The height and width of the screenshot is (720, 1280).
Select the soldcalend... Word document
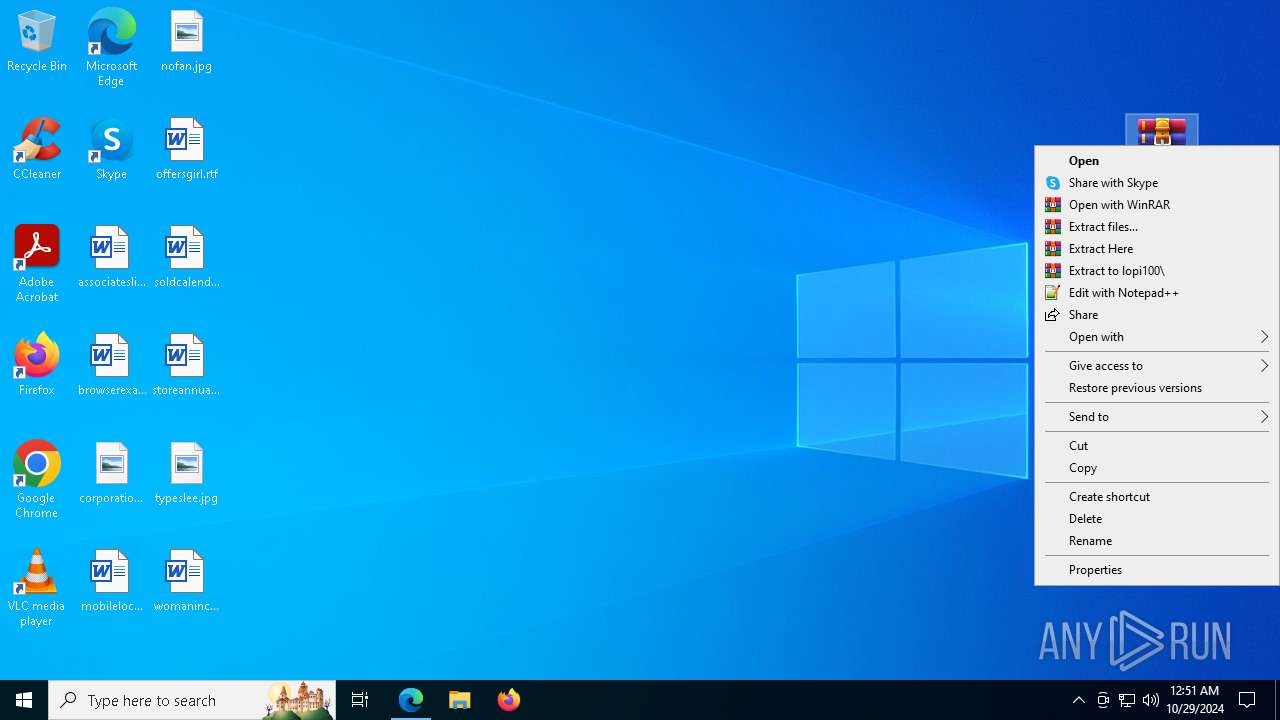(186, 258)
